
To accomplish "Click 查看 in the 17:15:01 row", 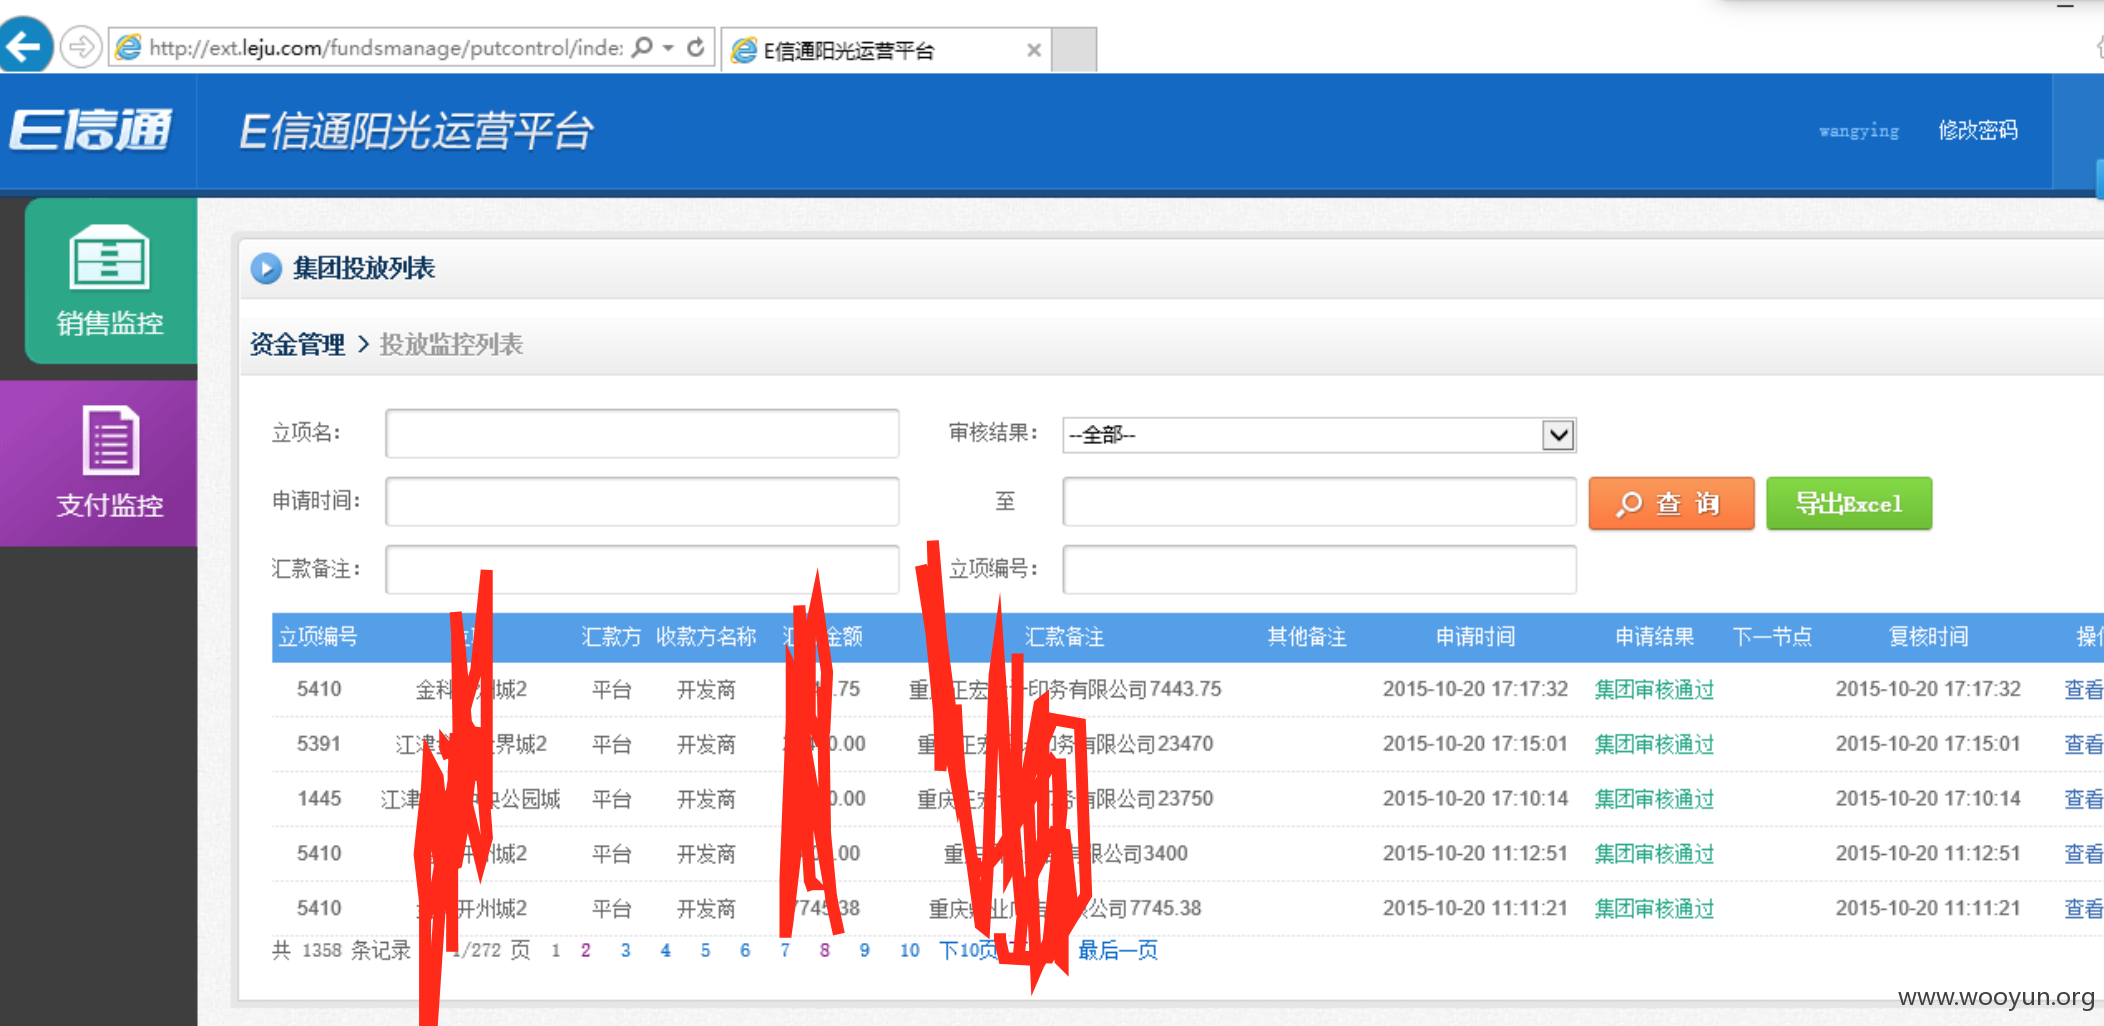I will tap(2083, 744).
